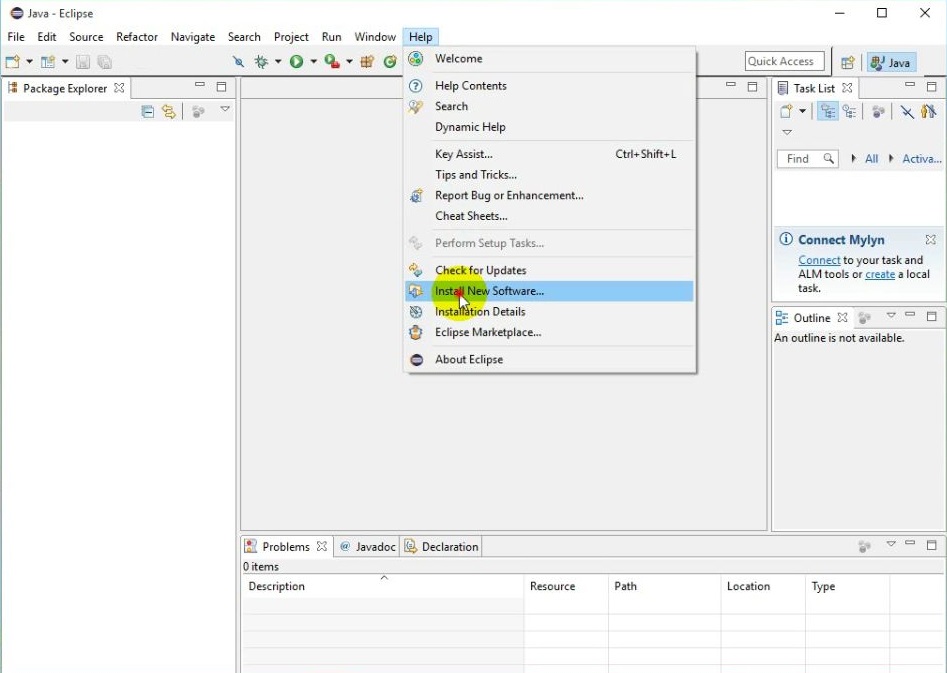Switch to the Javadoc tab
Viewport: 947px width, 673px height.
pos(368,547)
